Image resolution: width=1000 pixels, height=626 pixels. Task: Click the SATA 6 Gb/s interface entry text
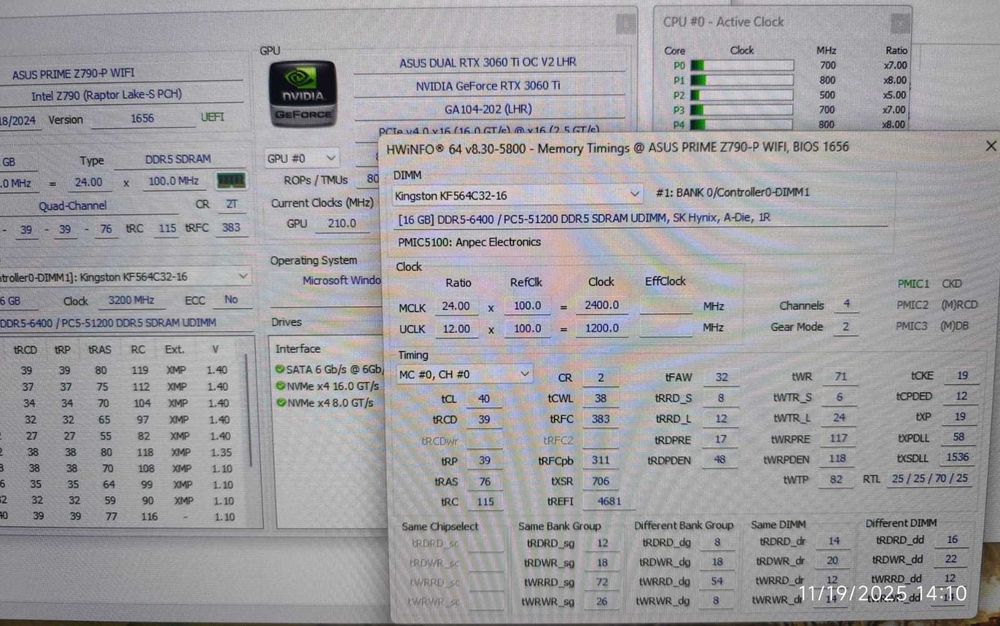tap(334, 369)
